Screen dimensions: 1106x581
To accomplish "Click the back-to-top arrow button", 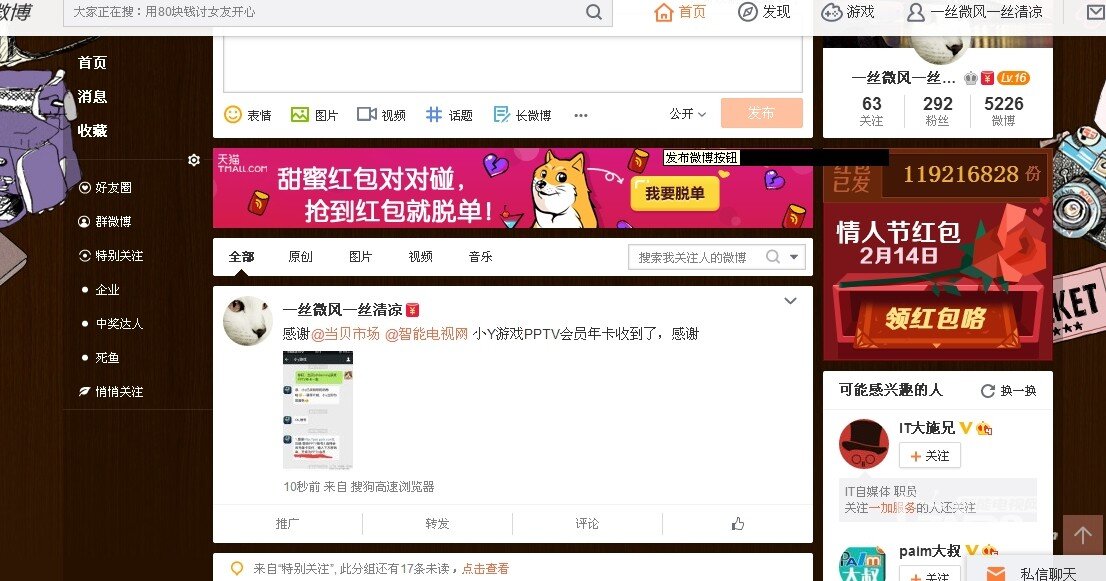I will tap(1082, 535).
